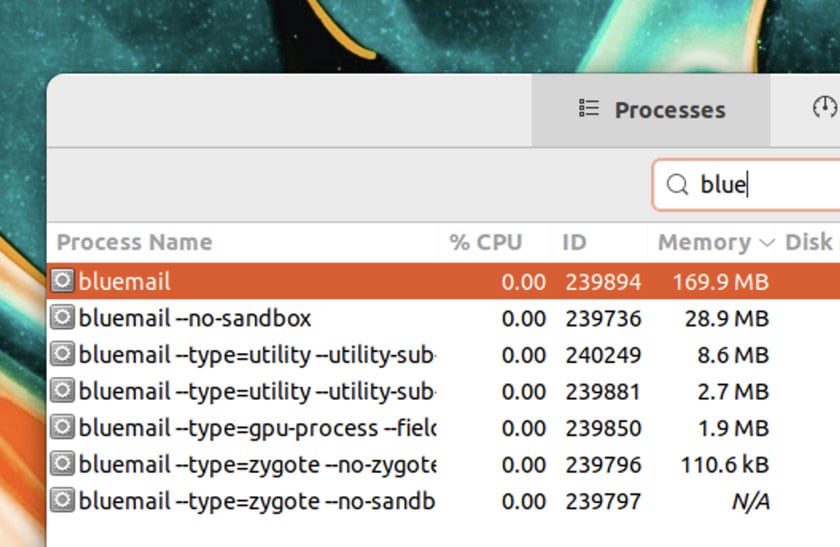Toggle sort arrow on Memory column
The image size is (840, 547).
pyautogui.click(x=767, y=243)
